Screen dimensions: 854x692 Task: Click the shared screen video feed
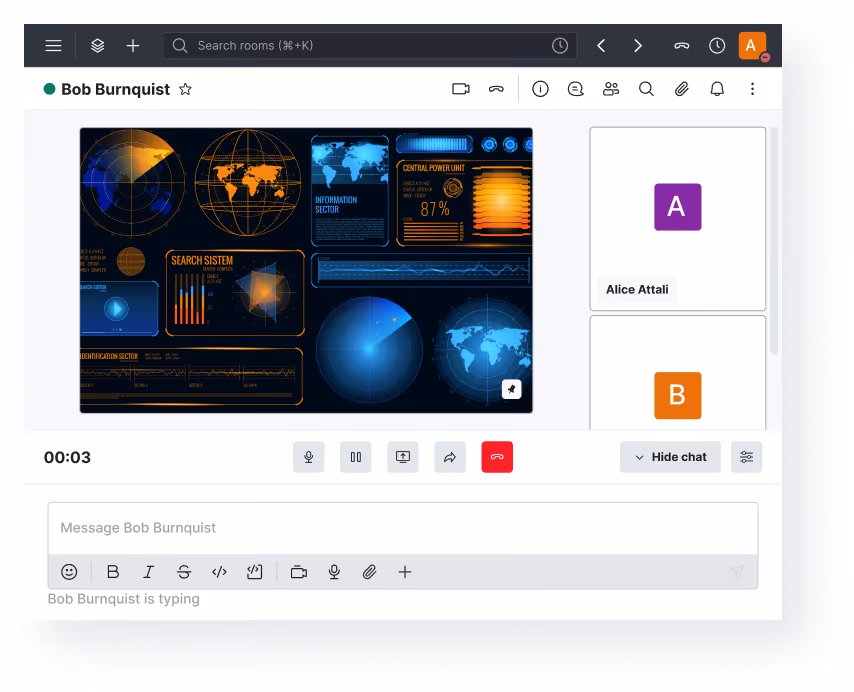306,270
